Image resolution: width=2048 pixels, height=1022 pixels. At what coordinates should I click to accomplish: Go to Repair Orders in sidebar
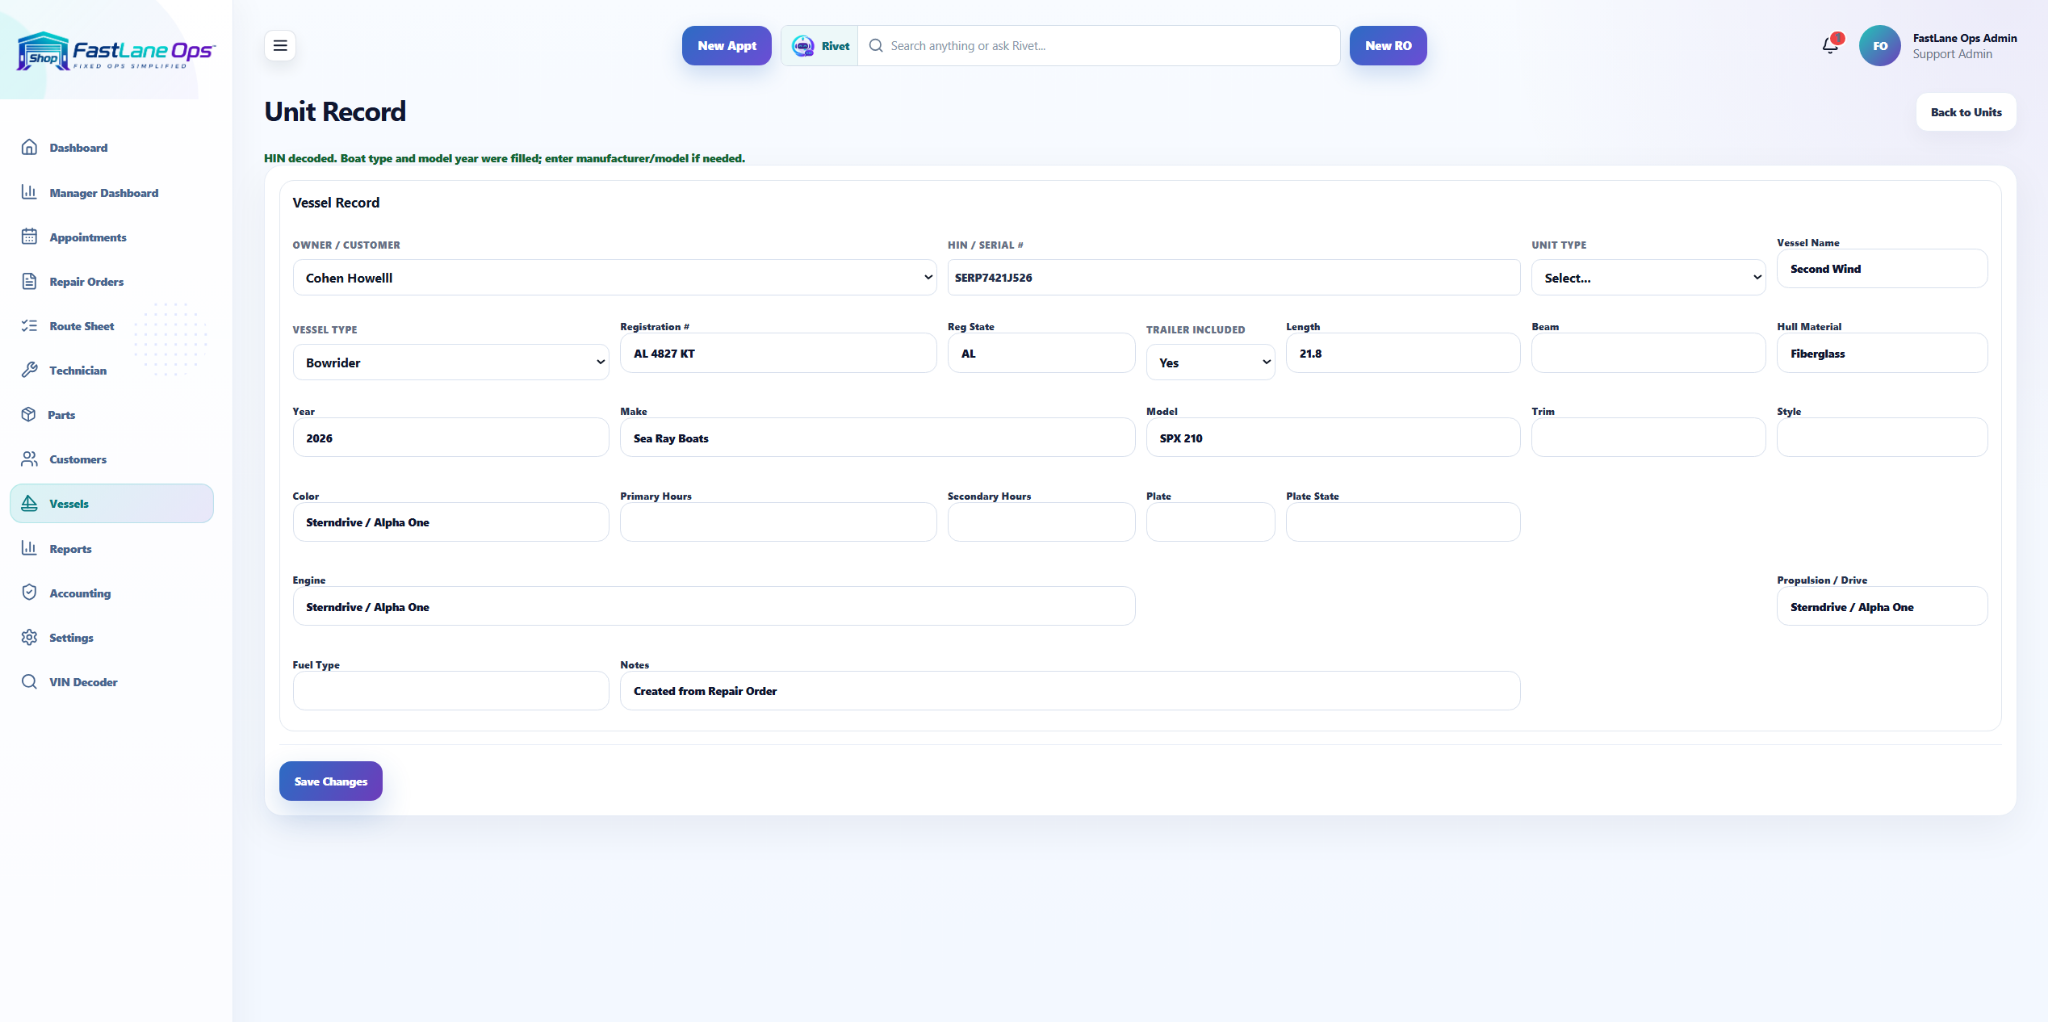tap(112, 281)
